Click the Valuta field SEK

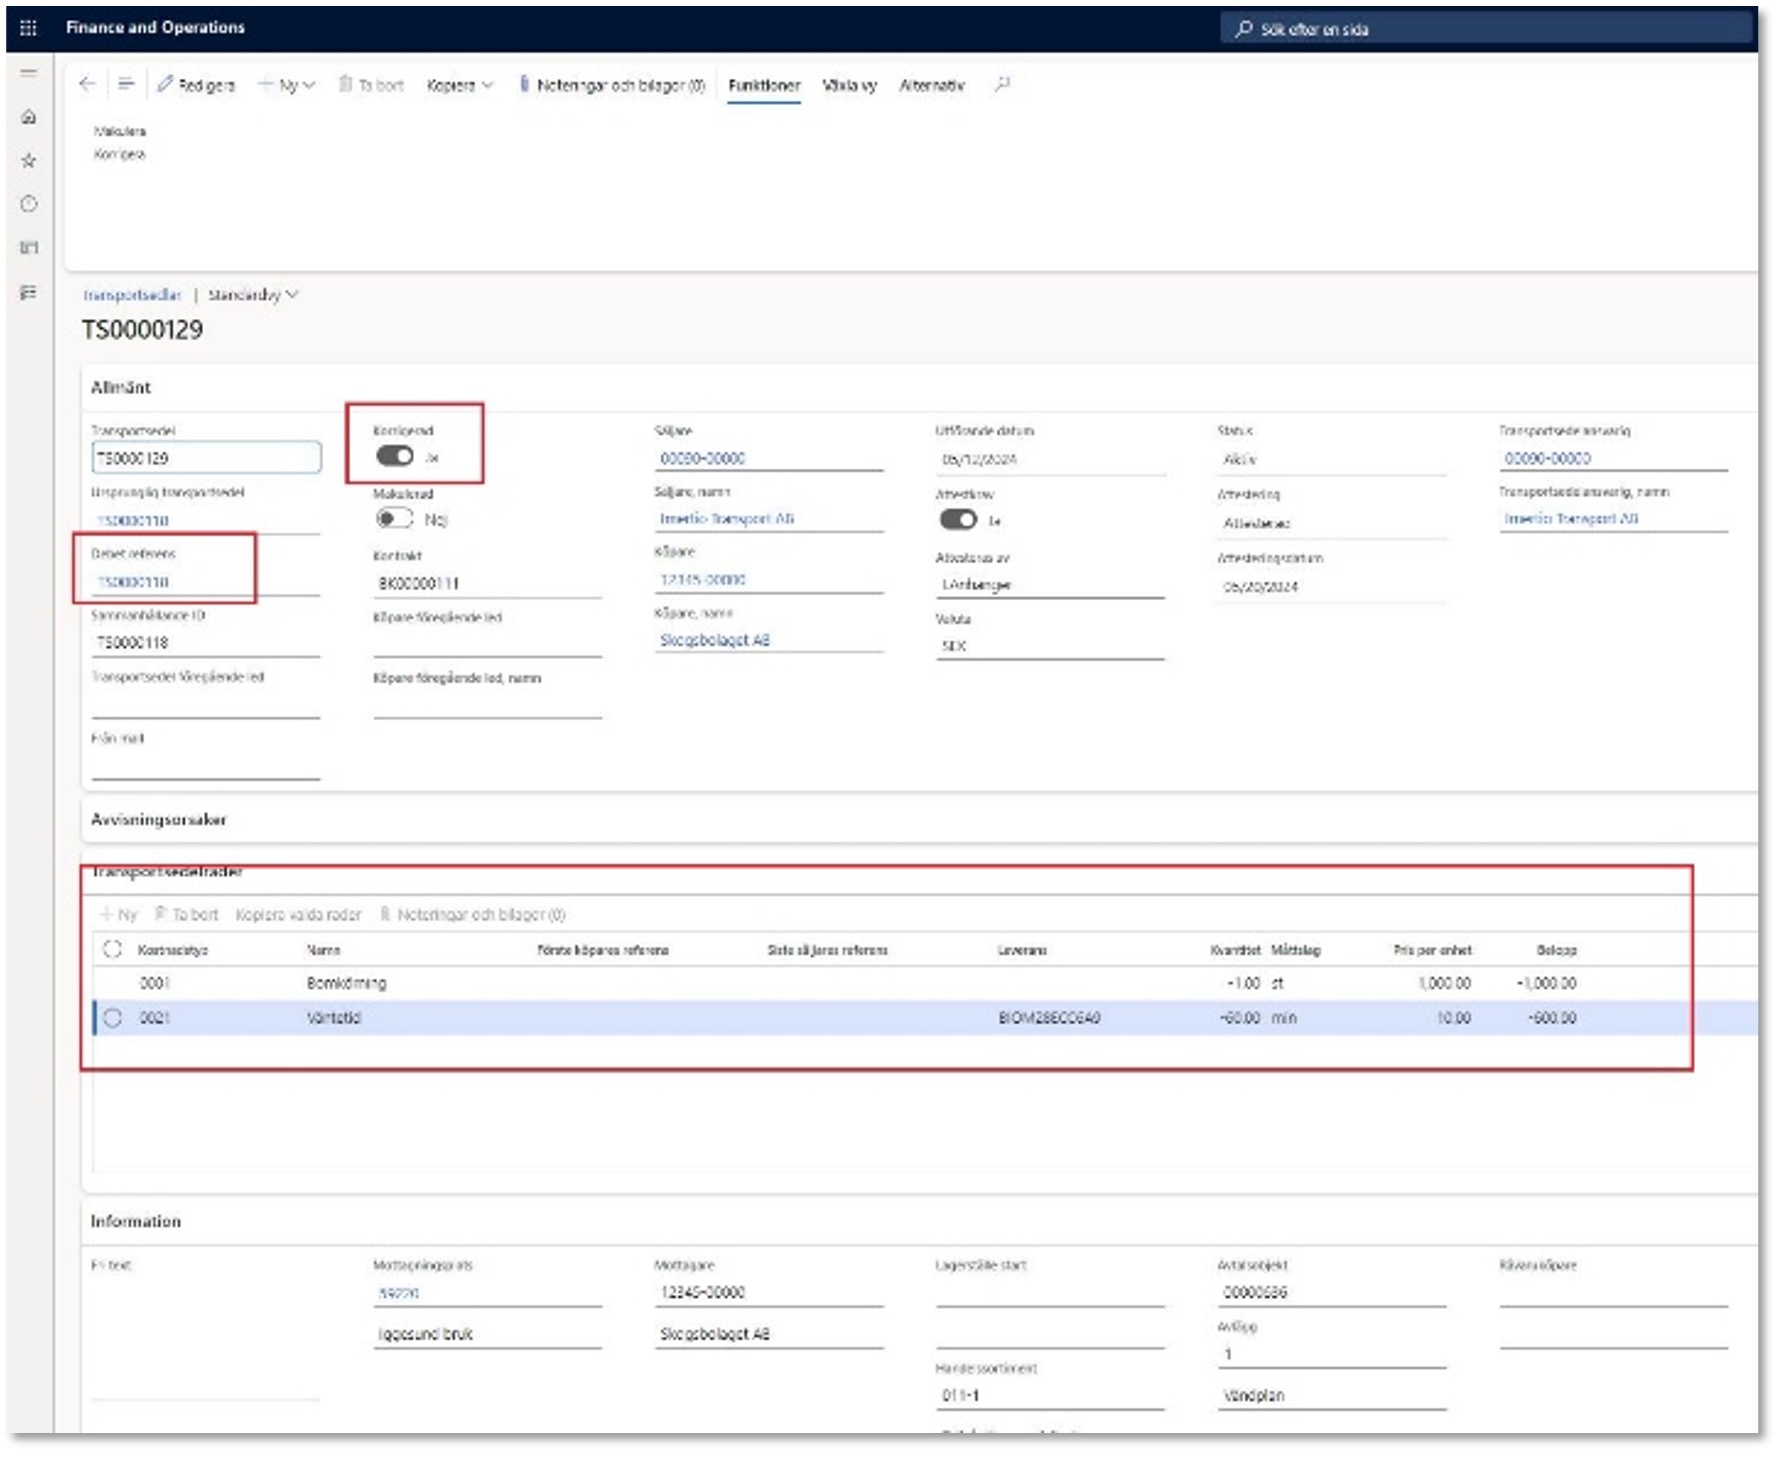(x=1050, y=646)
